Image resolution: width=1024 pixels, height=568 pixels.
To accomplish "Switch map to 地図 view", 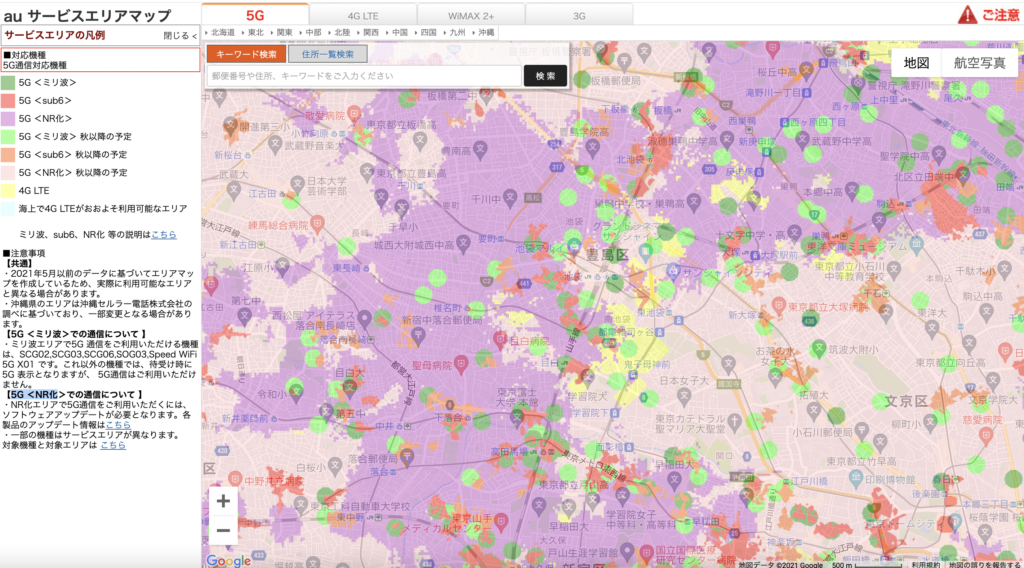I will tap(916, 63).
